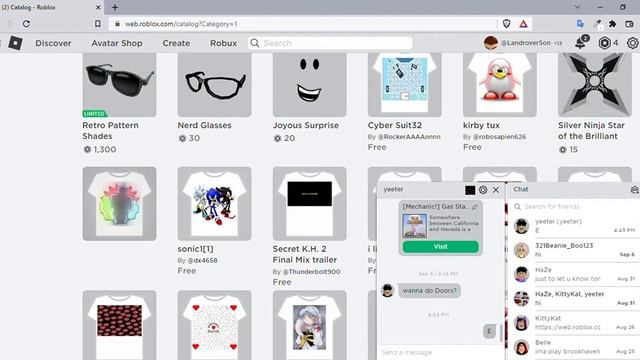Click the Chat panel header title
This screenshot has height=360, width=640.
click(x=520, y=189)
